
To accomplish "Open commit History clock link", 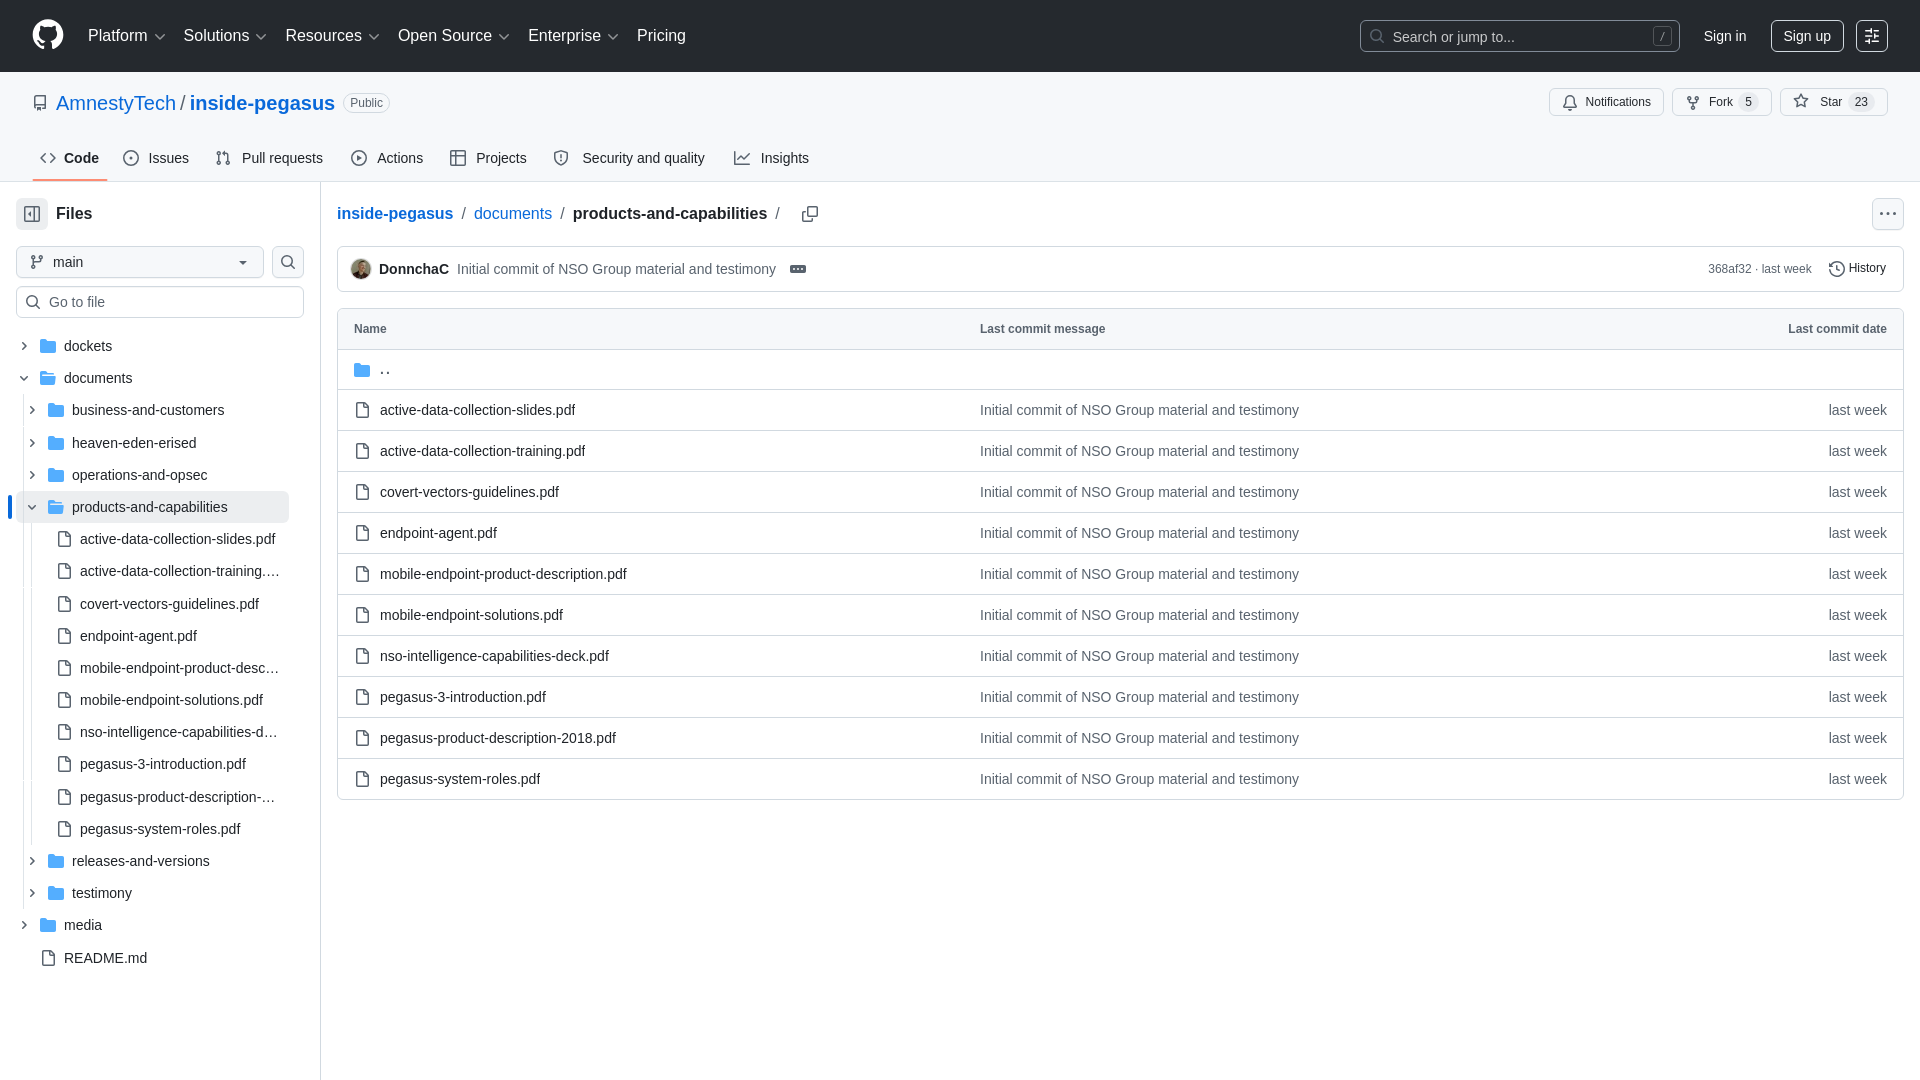I will (x=1857, y=269).
